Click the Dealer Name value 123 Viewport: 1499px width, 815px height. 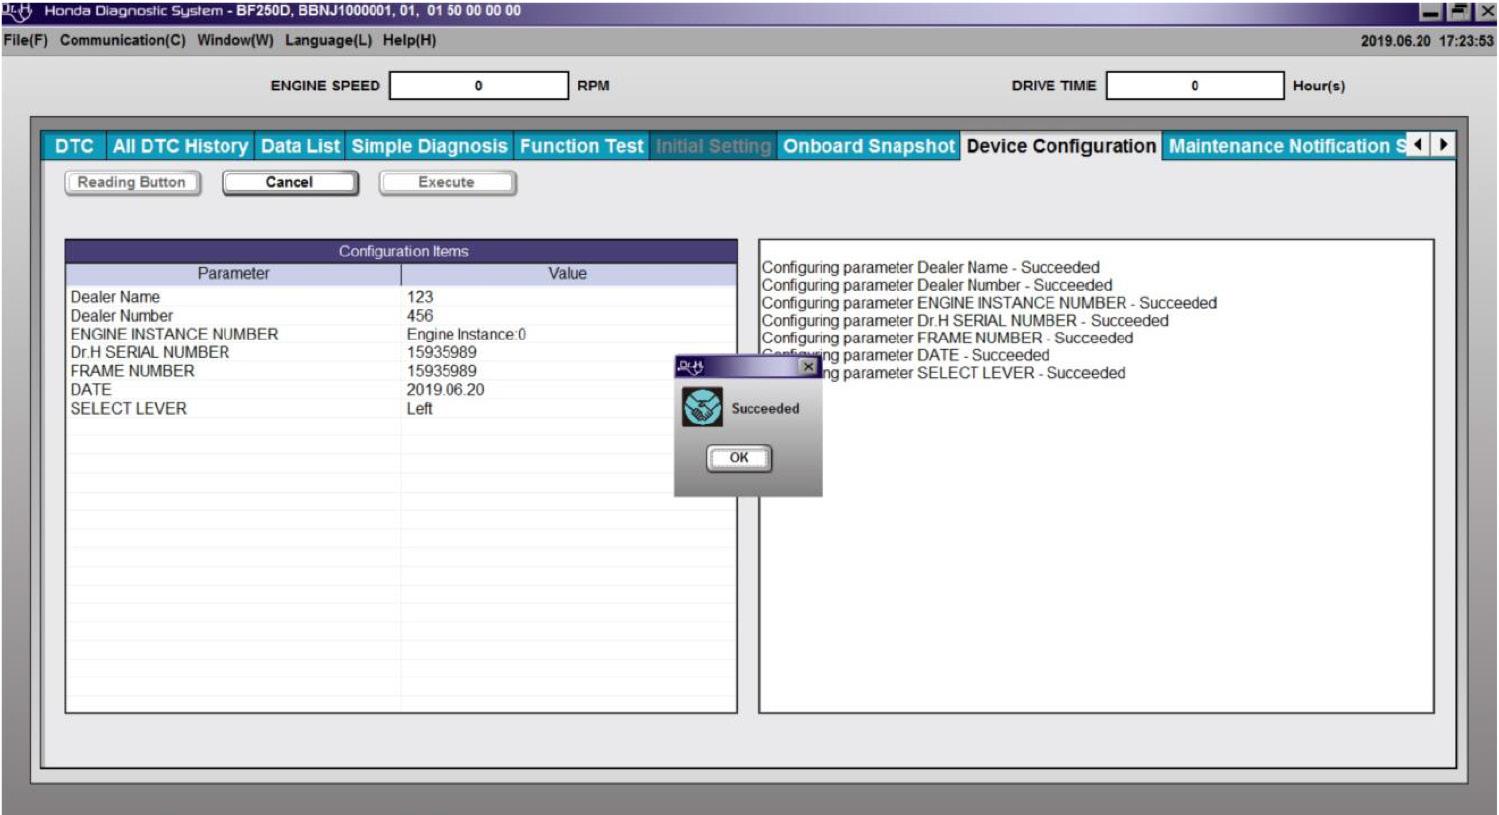point(420,297)
